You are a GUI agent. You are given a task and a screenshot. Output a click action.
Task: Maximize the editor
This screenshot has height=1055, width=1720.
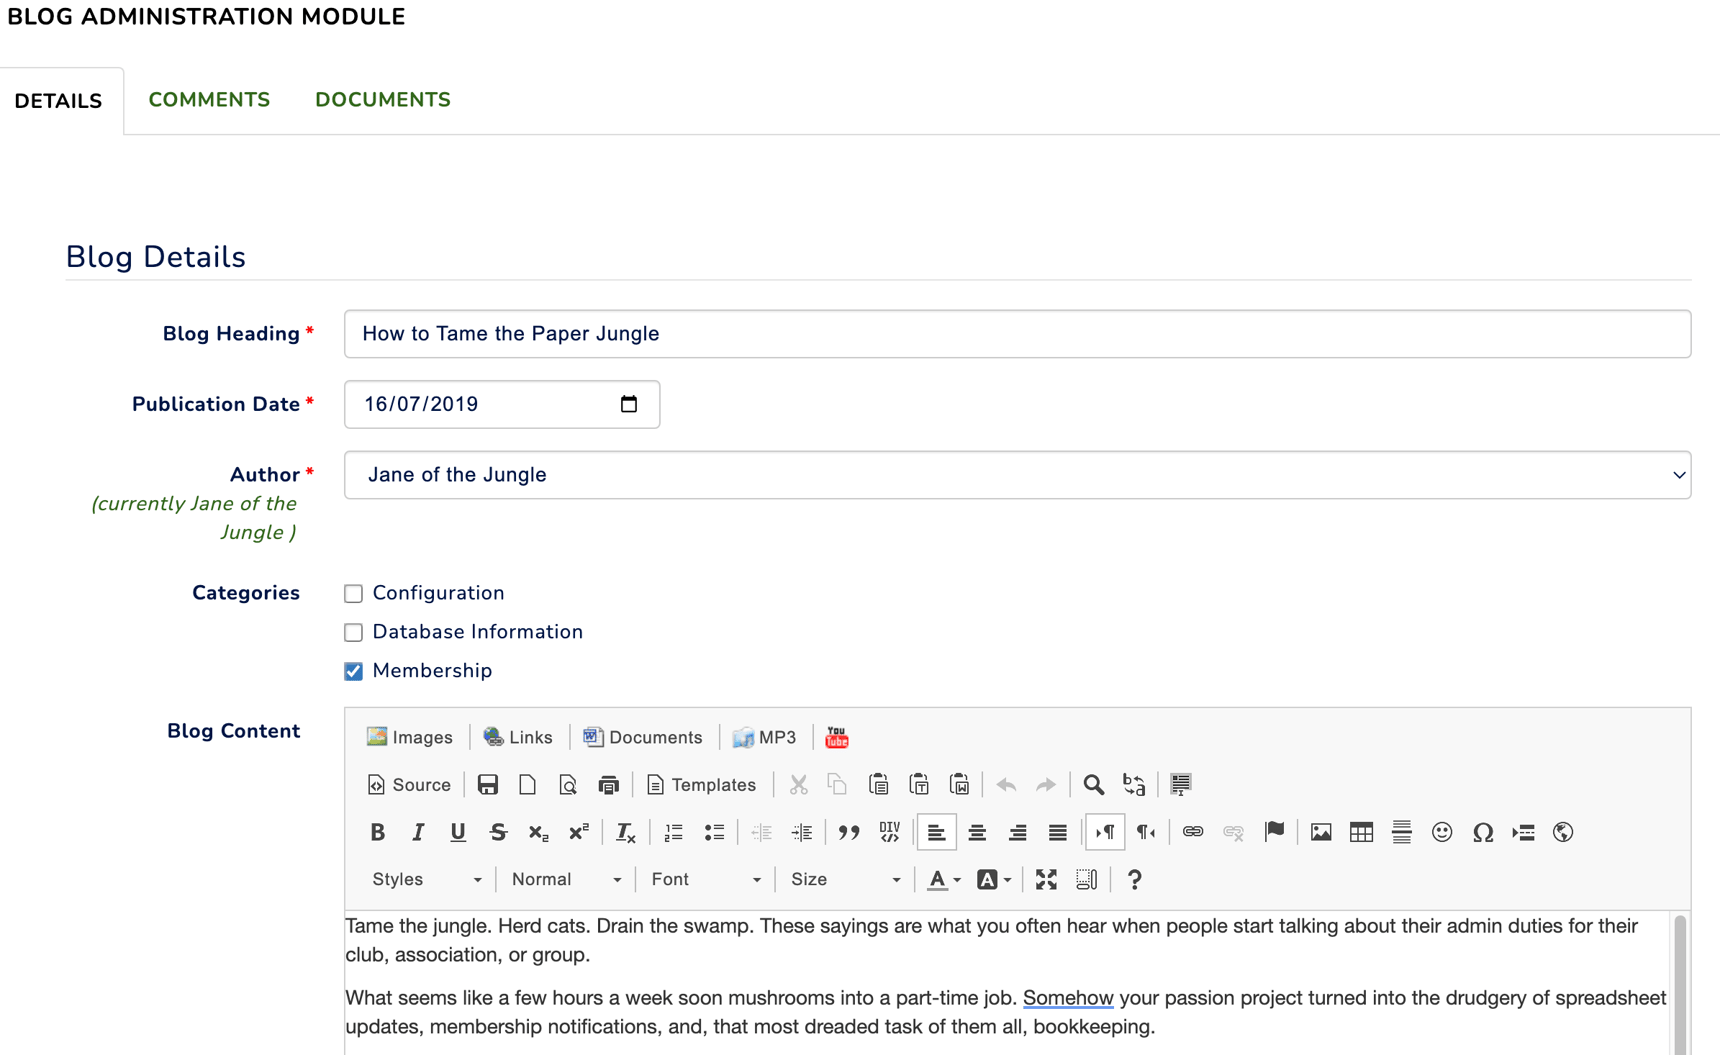pyautogui.click(x=1046, y=880)
